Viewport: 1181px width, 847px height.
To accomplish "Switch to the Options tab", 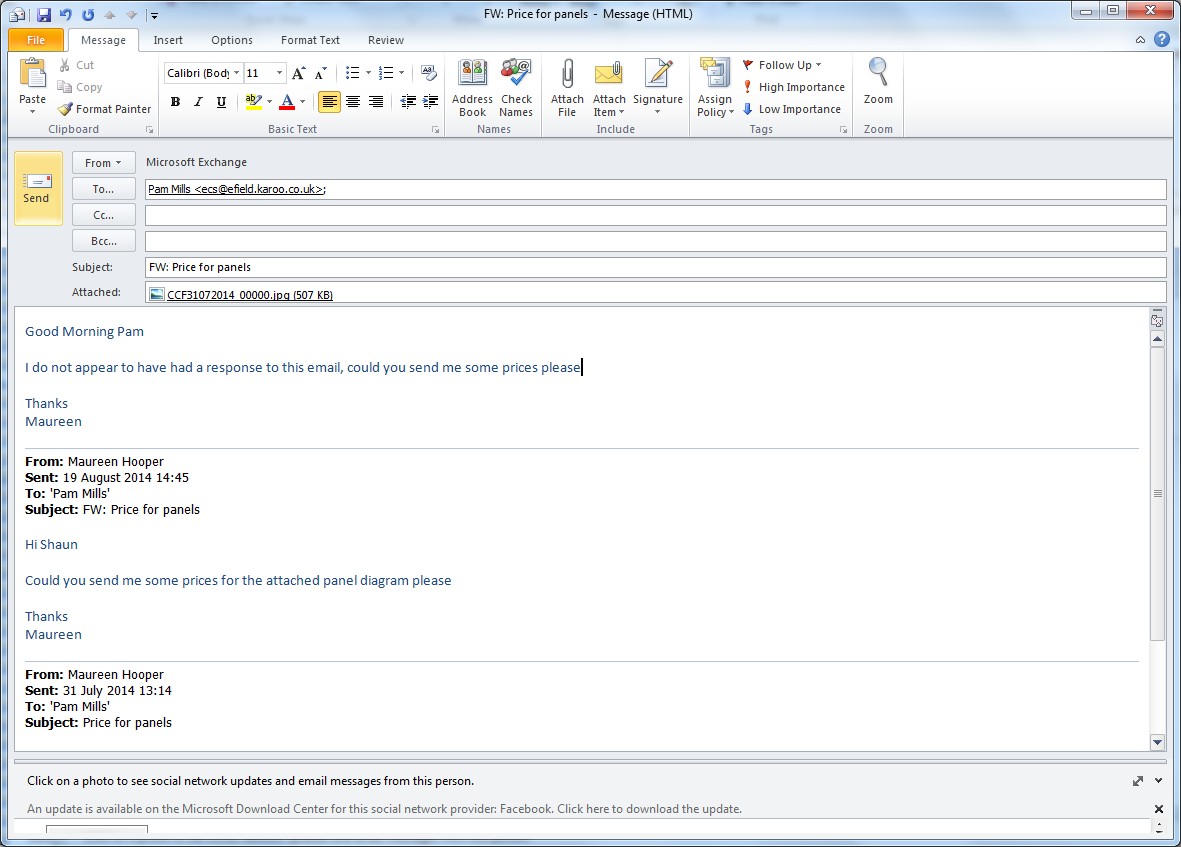I will pos(232,40).
